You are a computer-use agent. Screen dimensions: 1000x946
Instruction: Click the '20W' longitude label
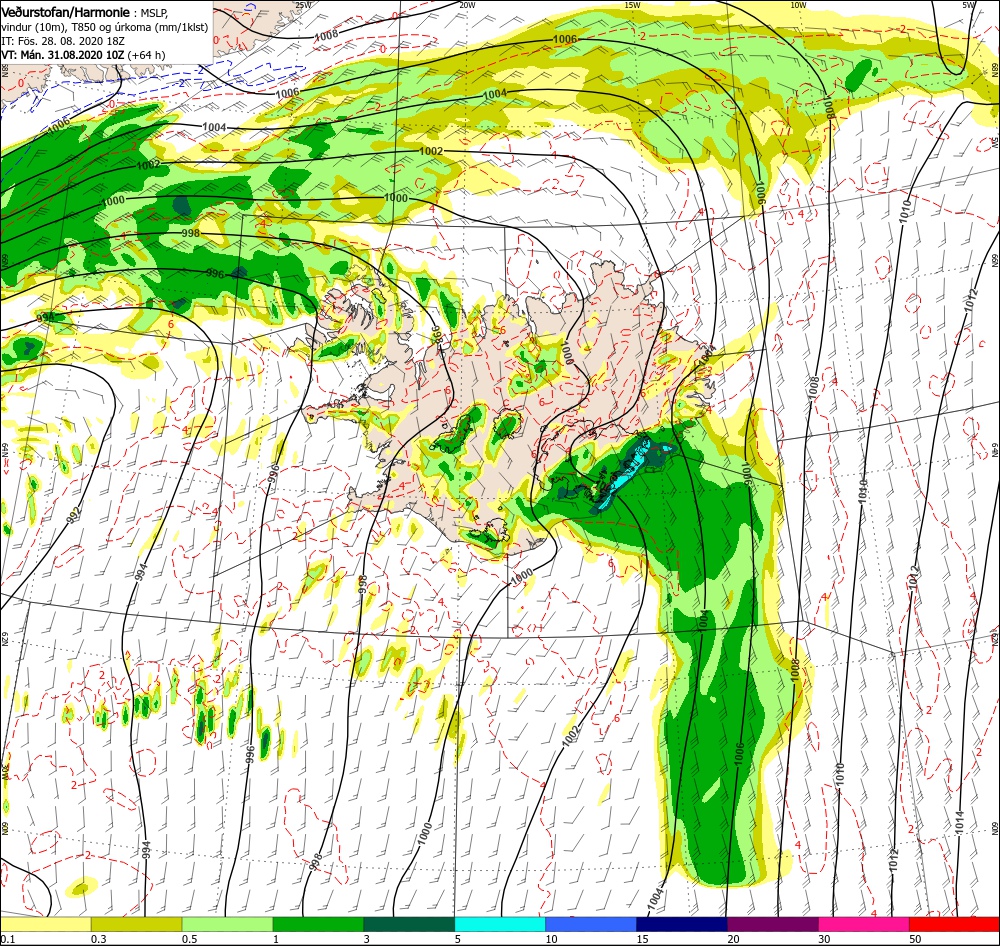pyautogui.click(x=467, y=5)
